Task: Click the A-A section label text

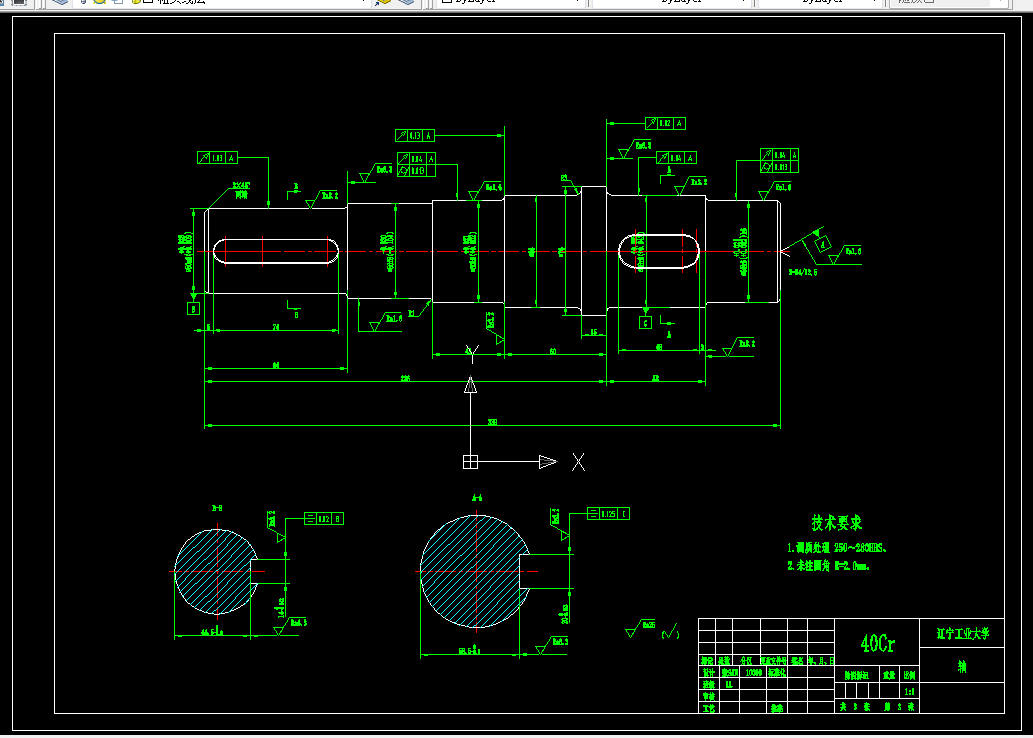Action: tap(476, 498)
